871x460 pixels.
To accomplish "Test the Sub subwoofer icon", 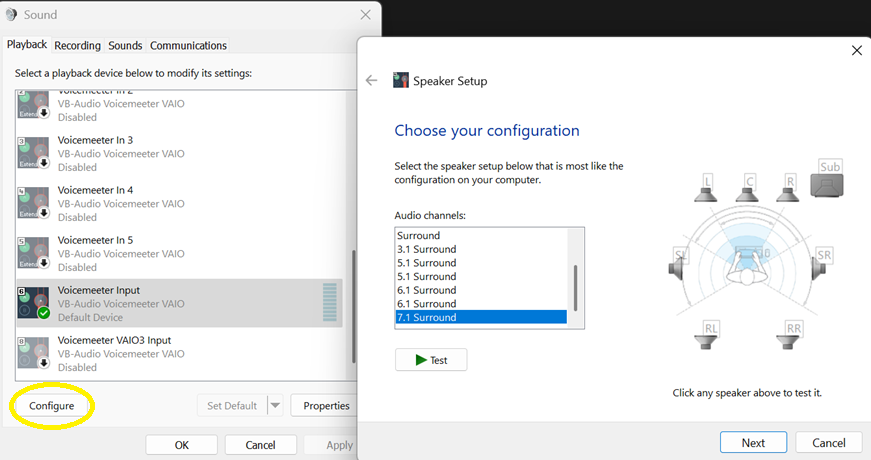I will [827, 179].
